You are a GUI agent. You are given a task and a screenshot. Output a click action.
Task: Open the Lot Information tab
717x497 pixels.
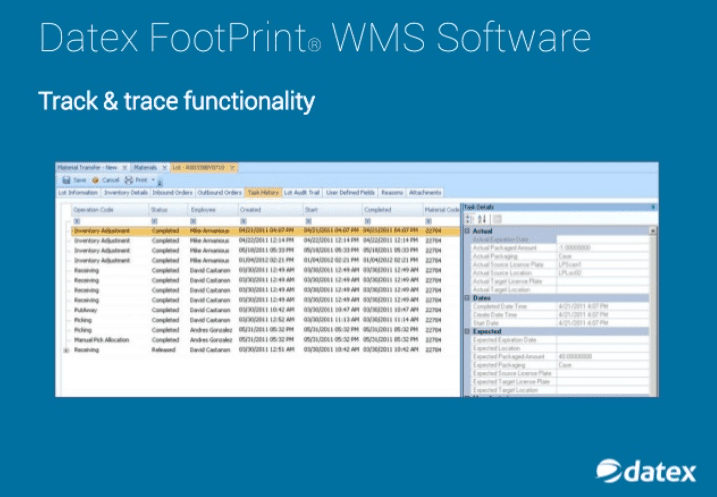coord(78,192)
